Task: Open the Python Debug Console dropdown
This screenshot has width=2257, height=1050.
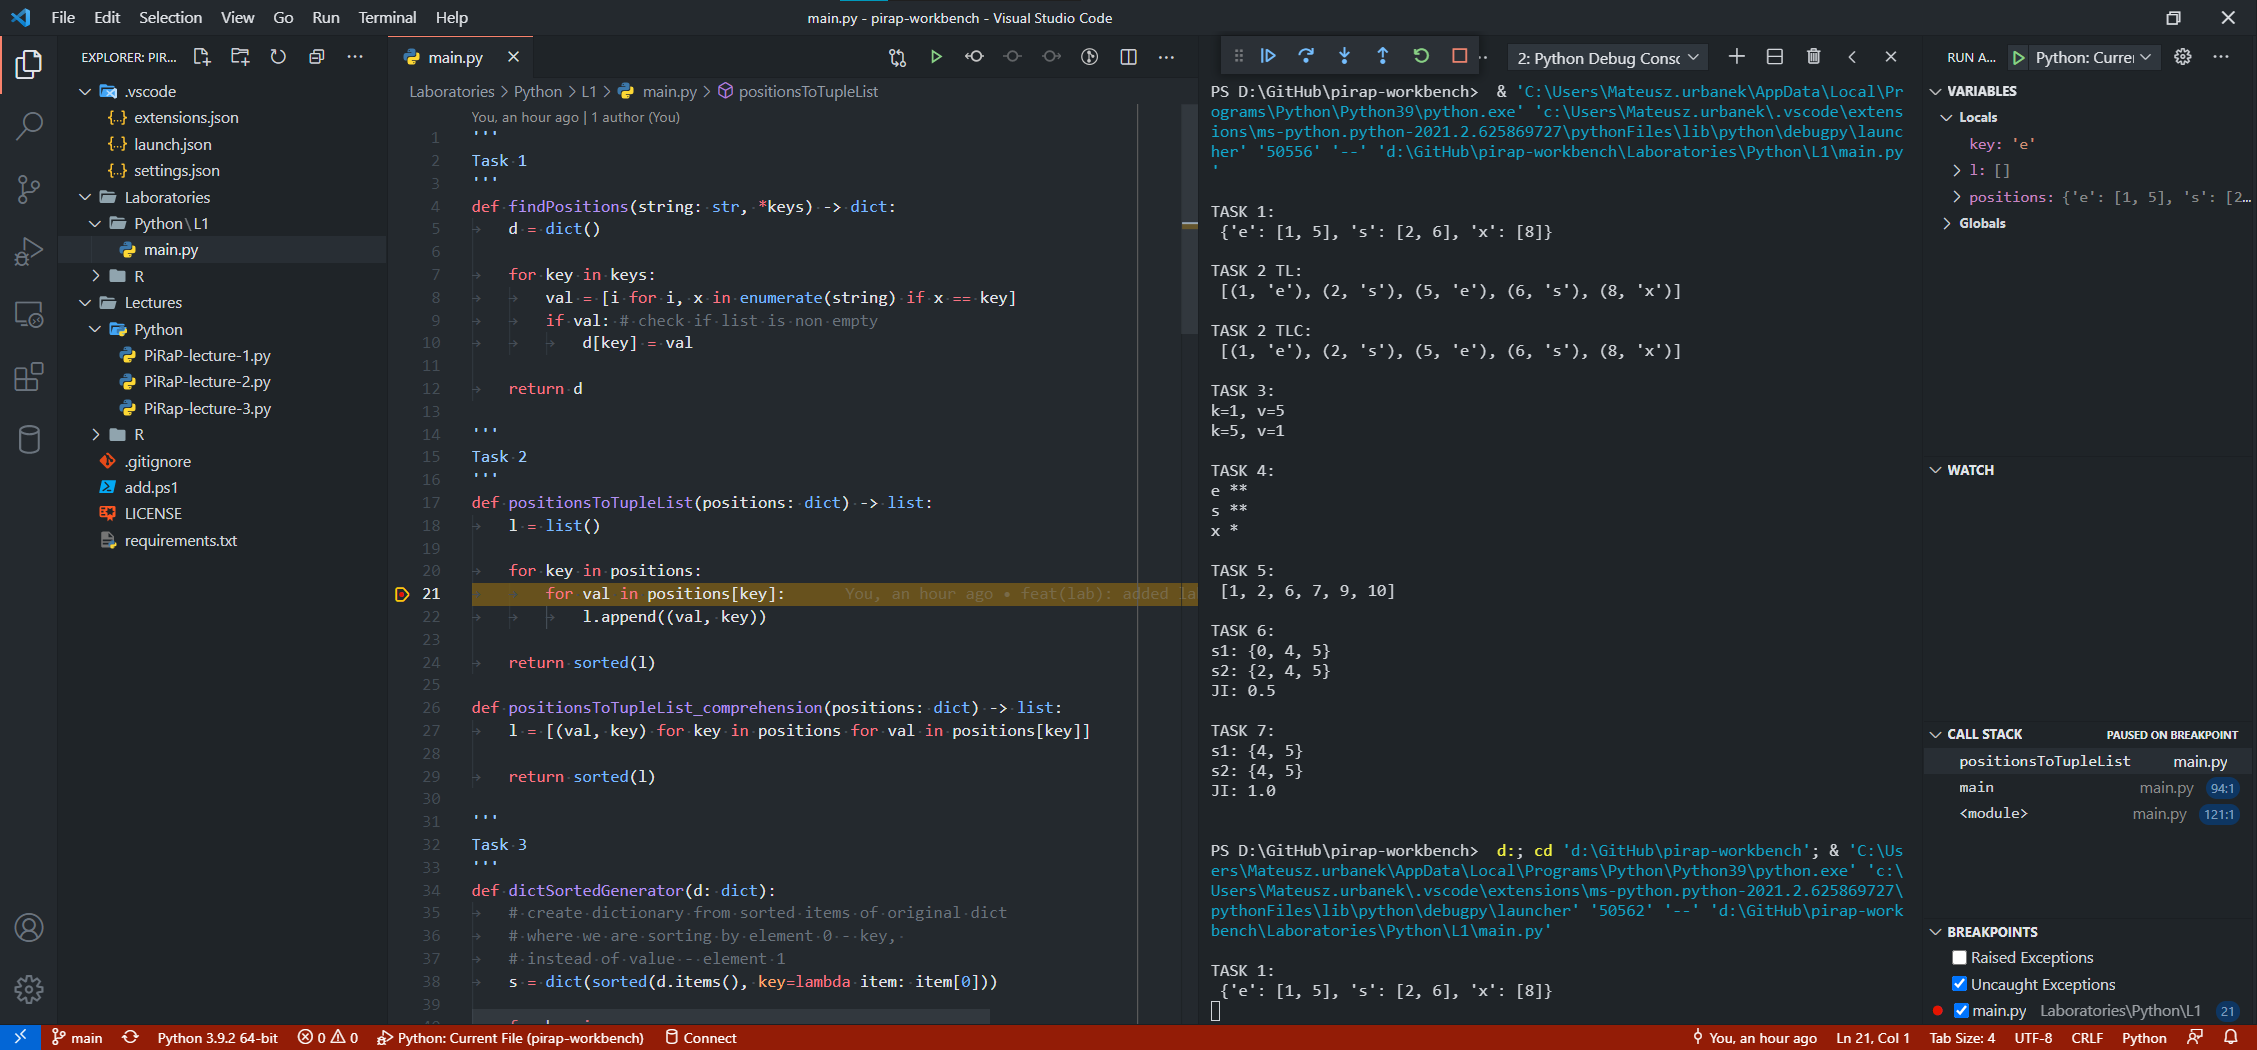Action: (1691, 57)
